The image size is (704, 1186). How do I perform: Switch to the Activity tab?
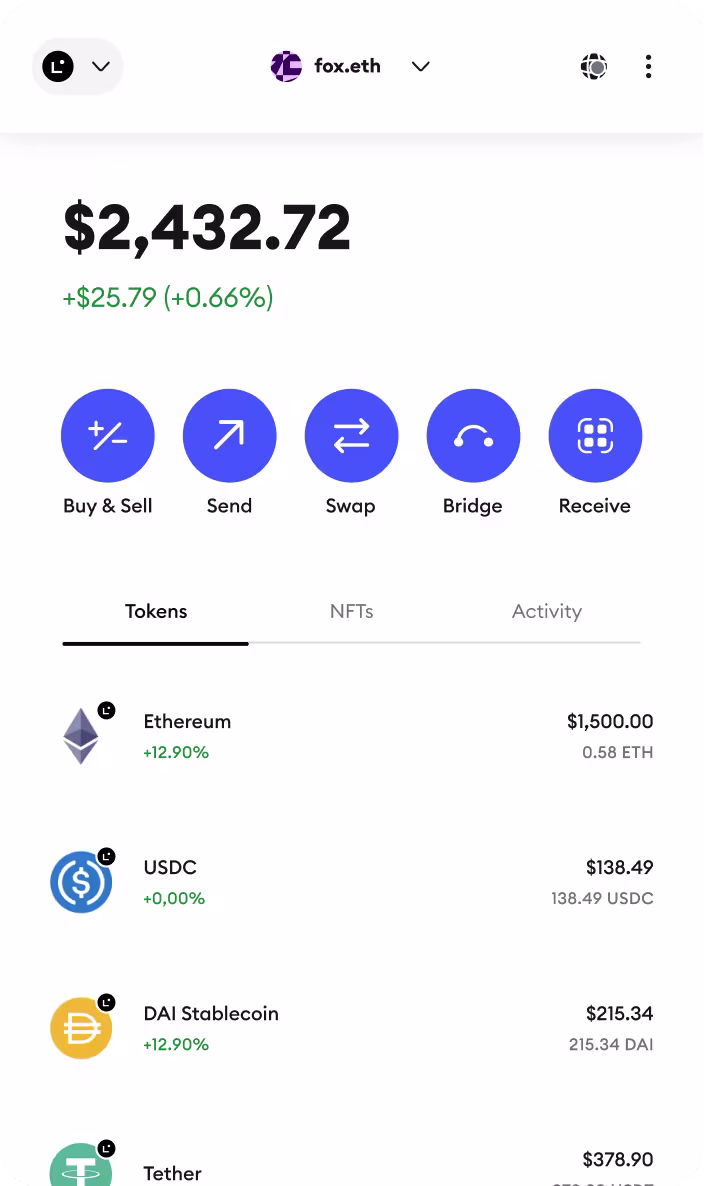pyautogui.click(x=546, y=611)
